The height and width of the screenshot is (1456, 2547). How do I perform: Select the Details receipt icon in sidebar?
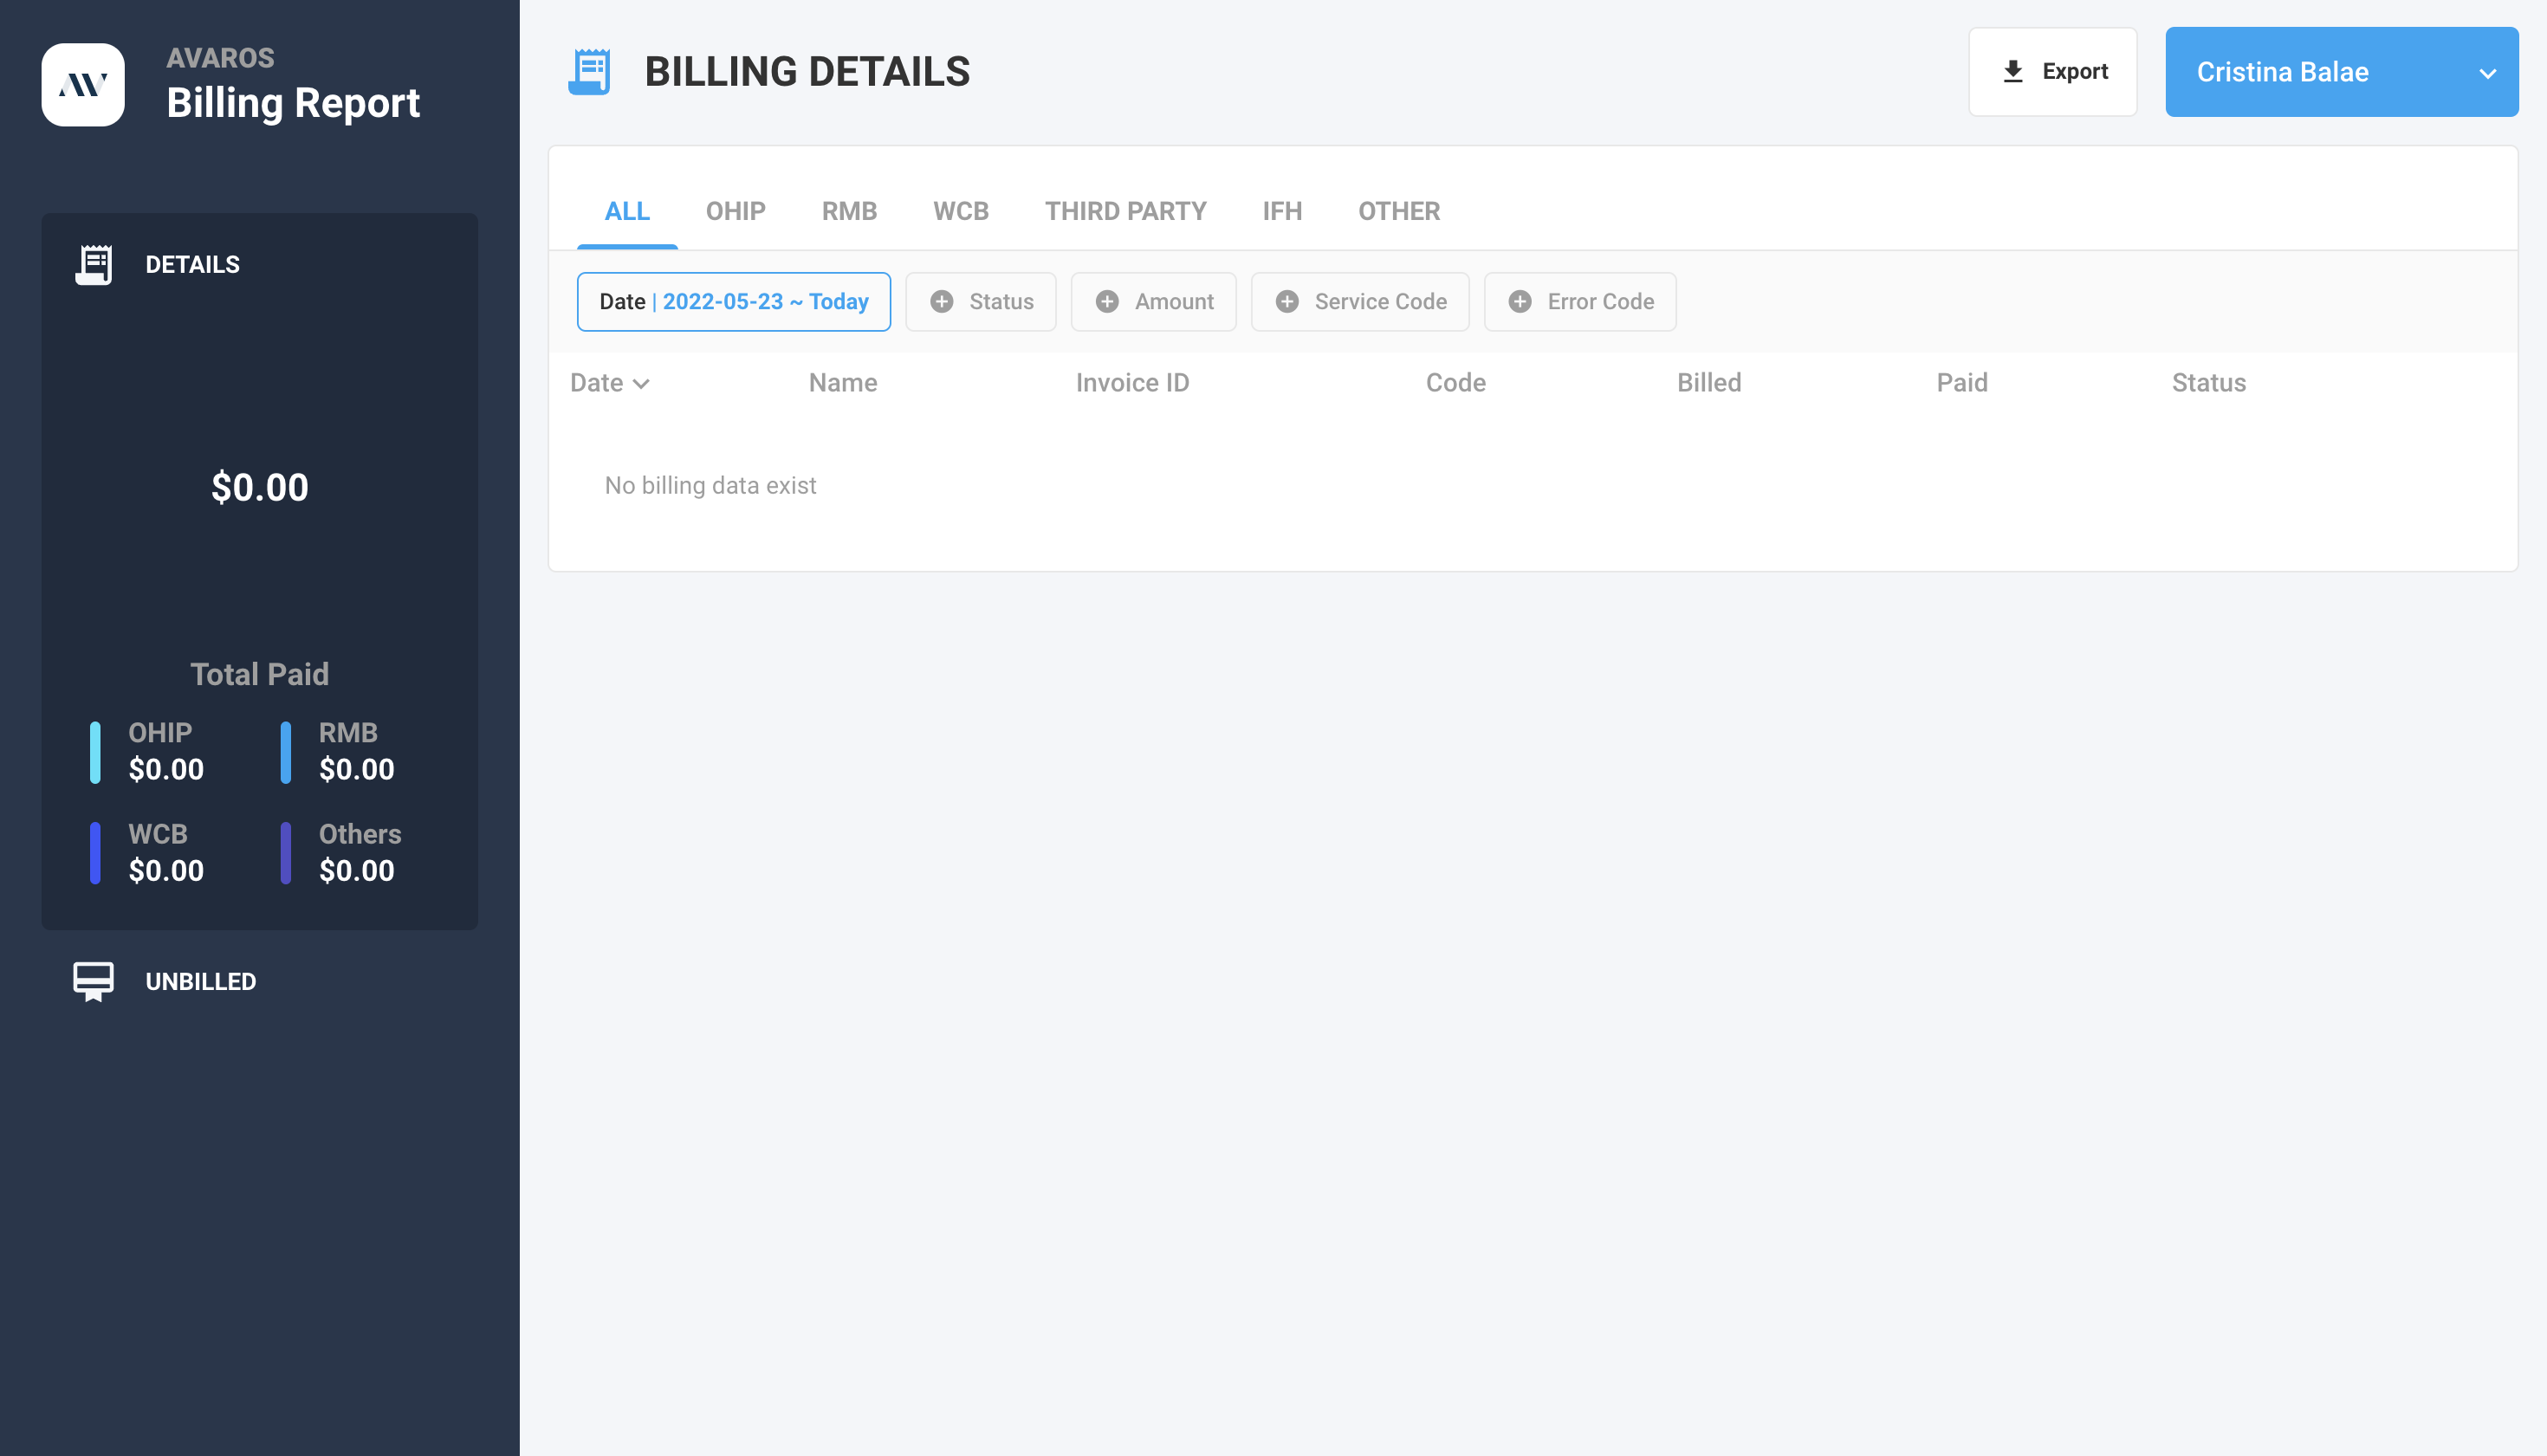pyautogui.click(x=94, y=264)
